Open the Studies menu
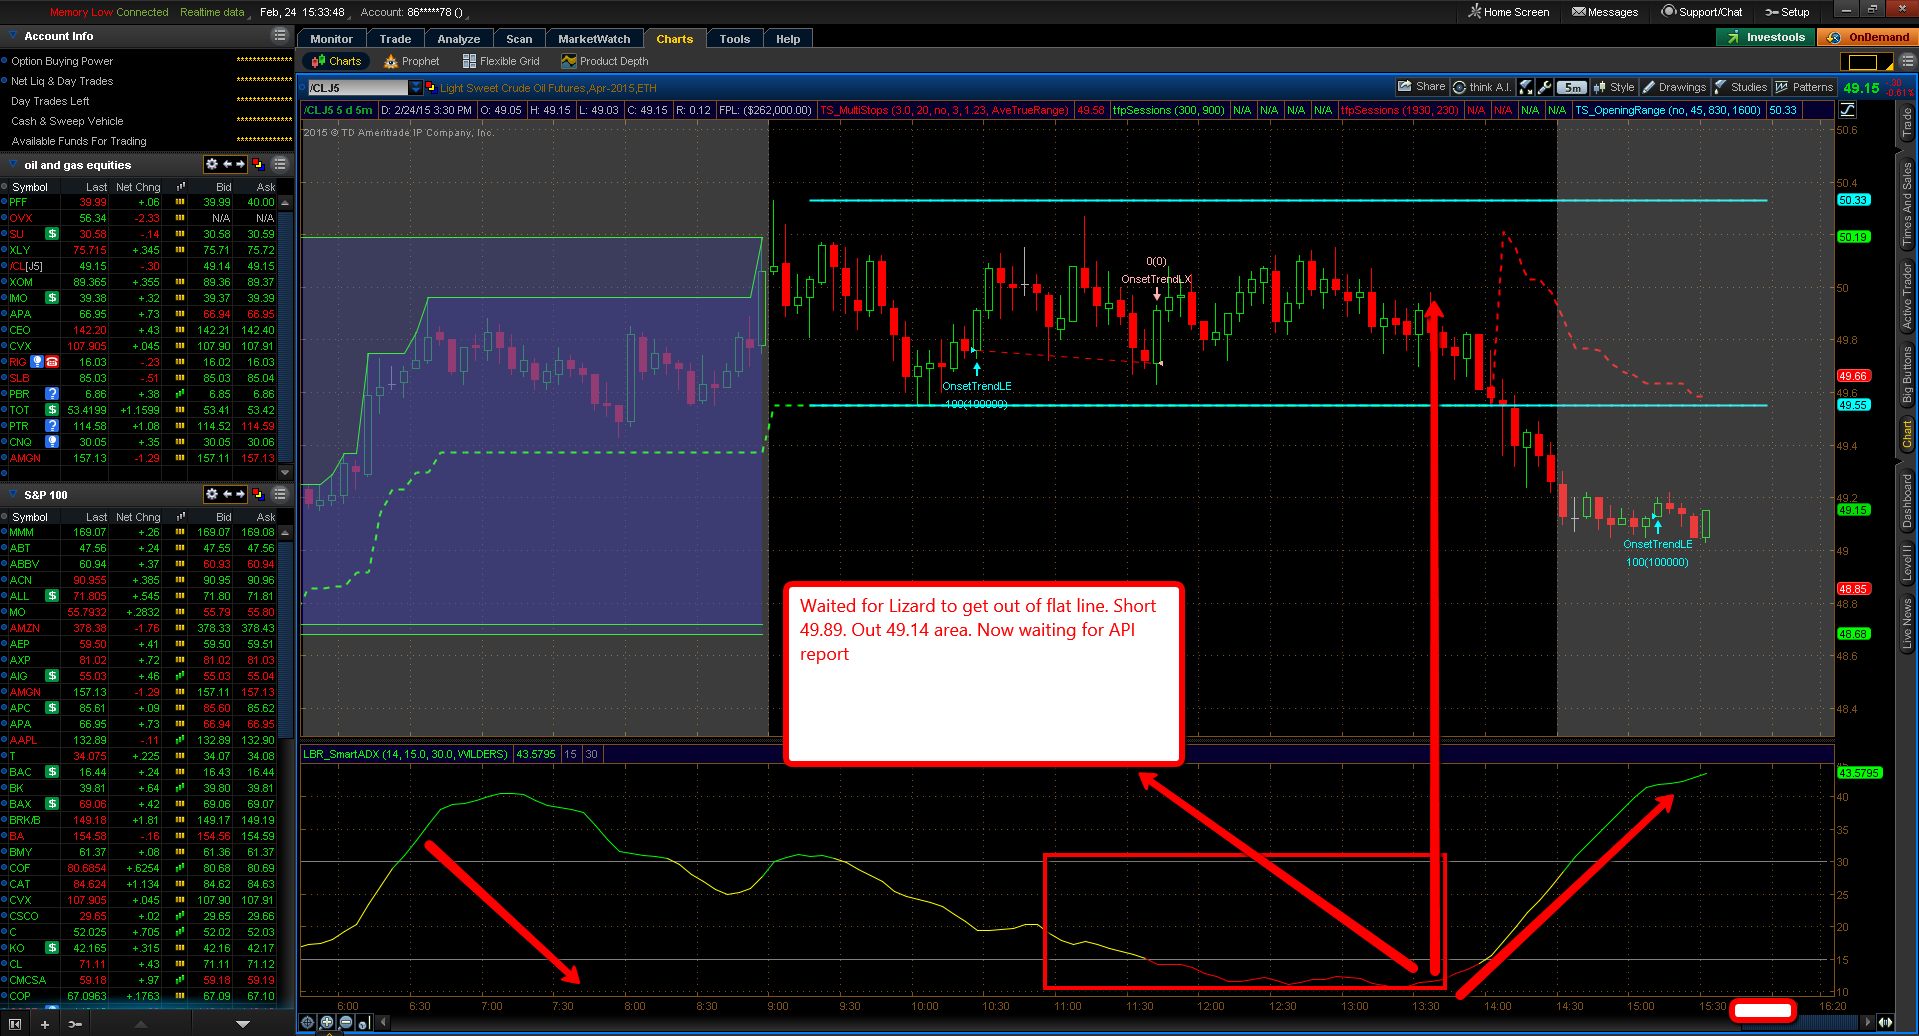Image resolution: width=1919 pixels, height=1036 pixels. coord(1741,87)
